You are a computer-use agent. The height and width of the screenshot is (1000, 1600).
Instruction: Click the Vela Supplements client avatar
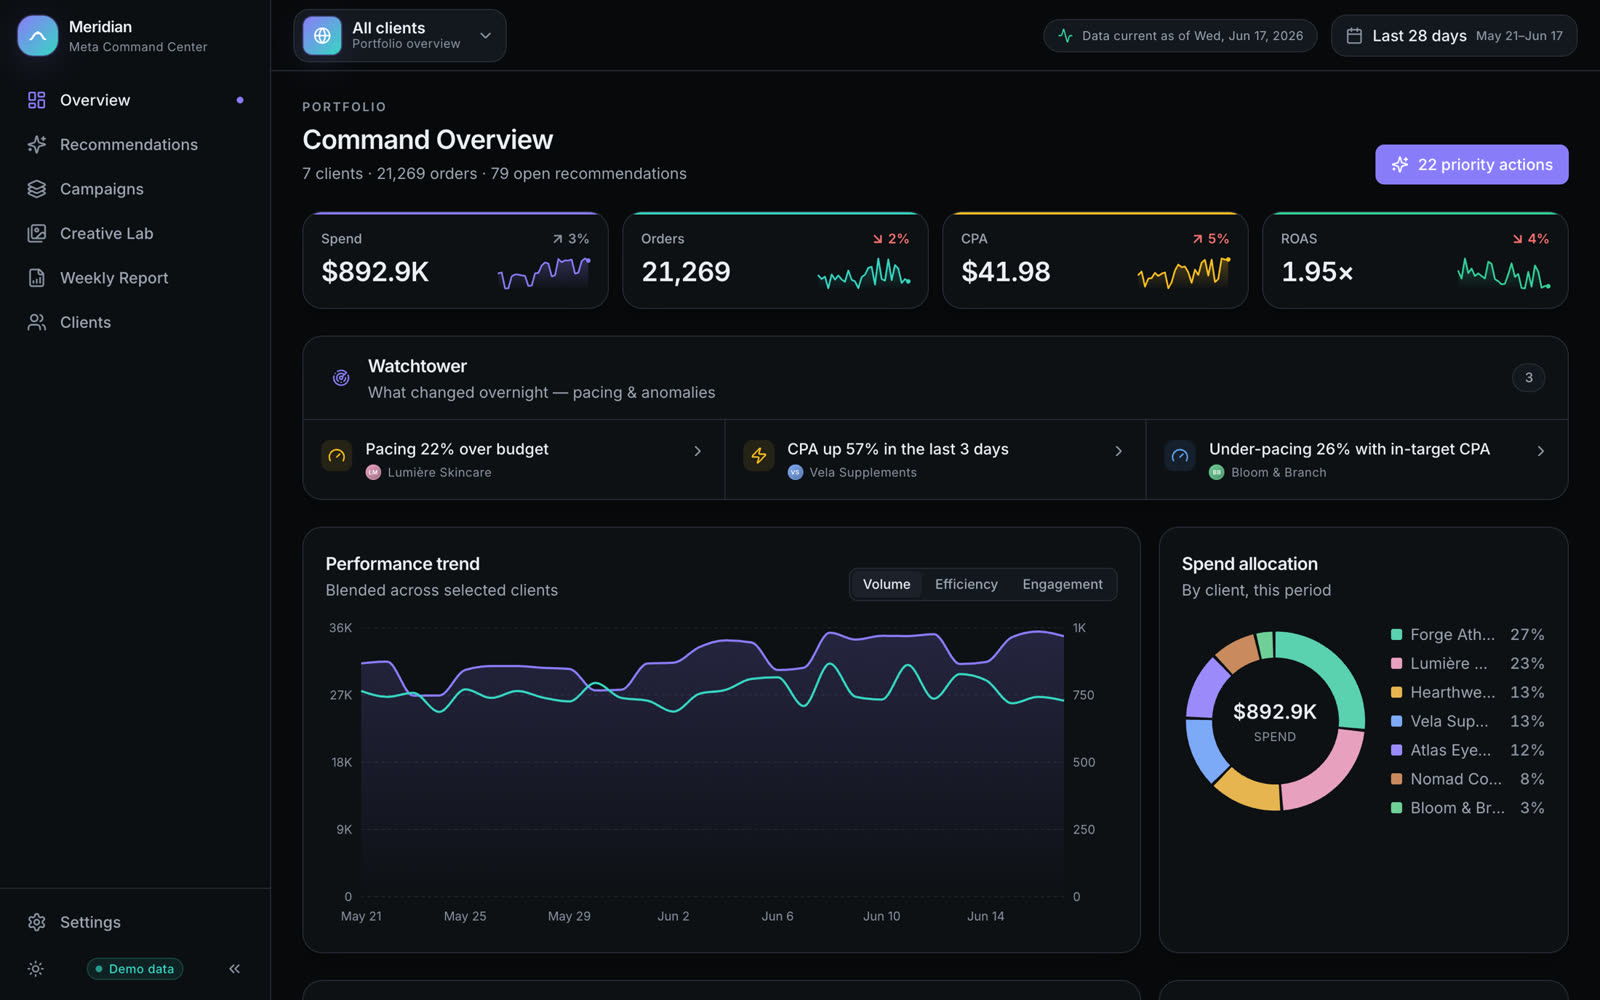795,472
